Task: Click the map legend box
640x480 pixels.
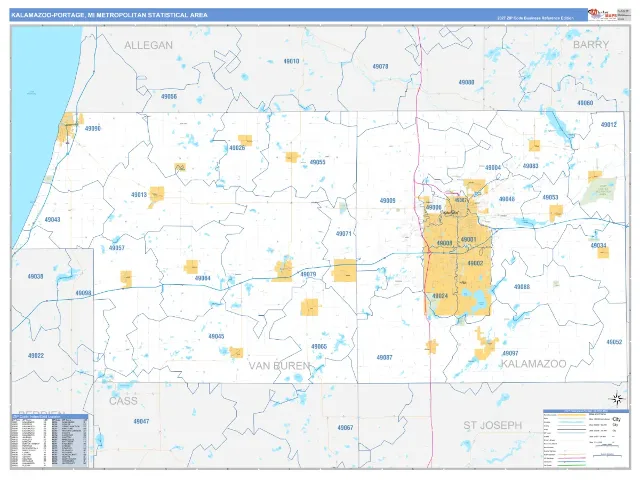Action: (586, 438)
